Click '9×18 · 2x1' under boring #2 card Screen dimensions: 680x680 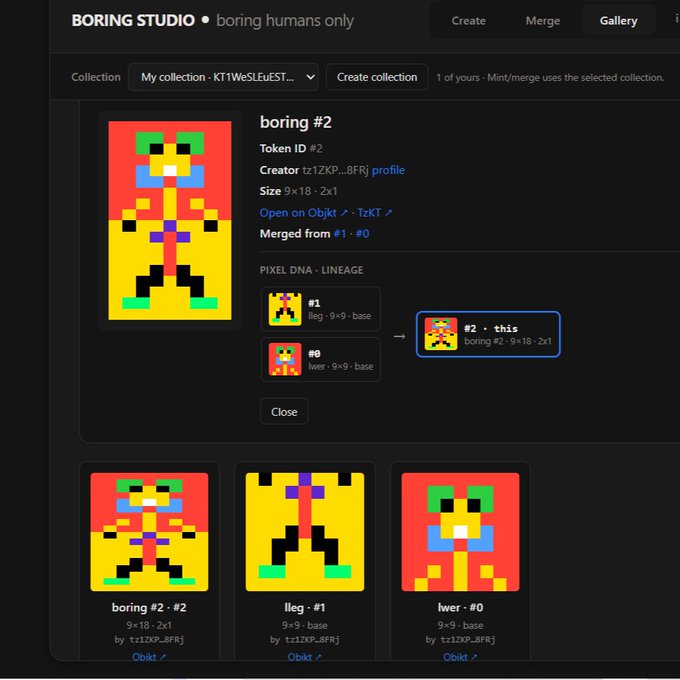click(149, 625)
